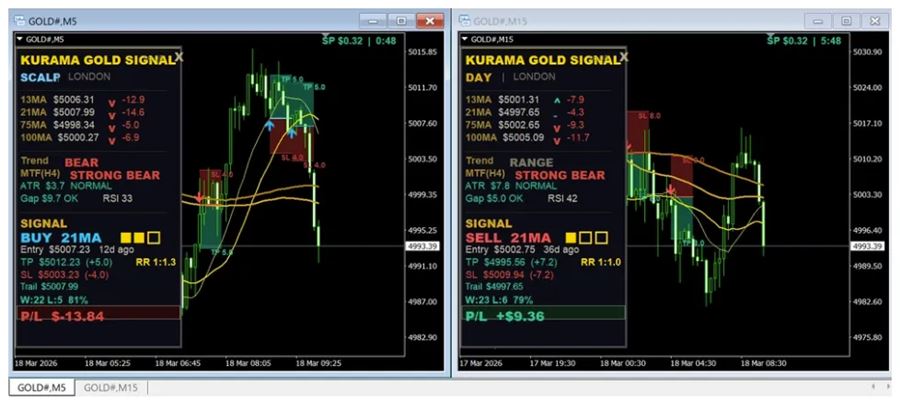Click ATR $7.8 NORMAL line
Image resolution: width=900 pixels, height=400 pixels.
510,186
